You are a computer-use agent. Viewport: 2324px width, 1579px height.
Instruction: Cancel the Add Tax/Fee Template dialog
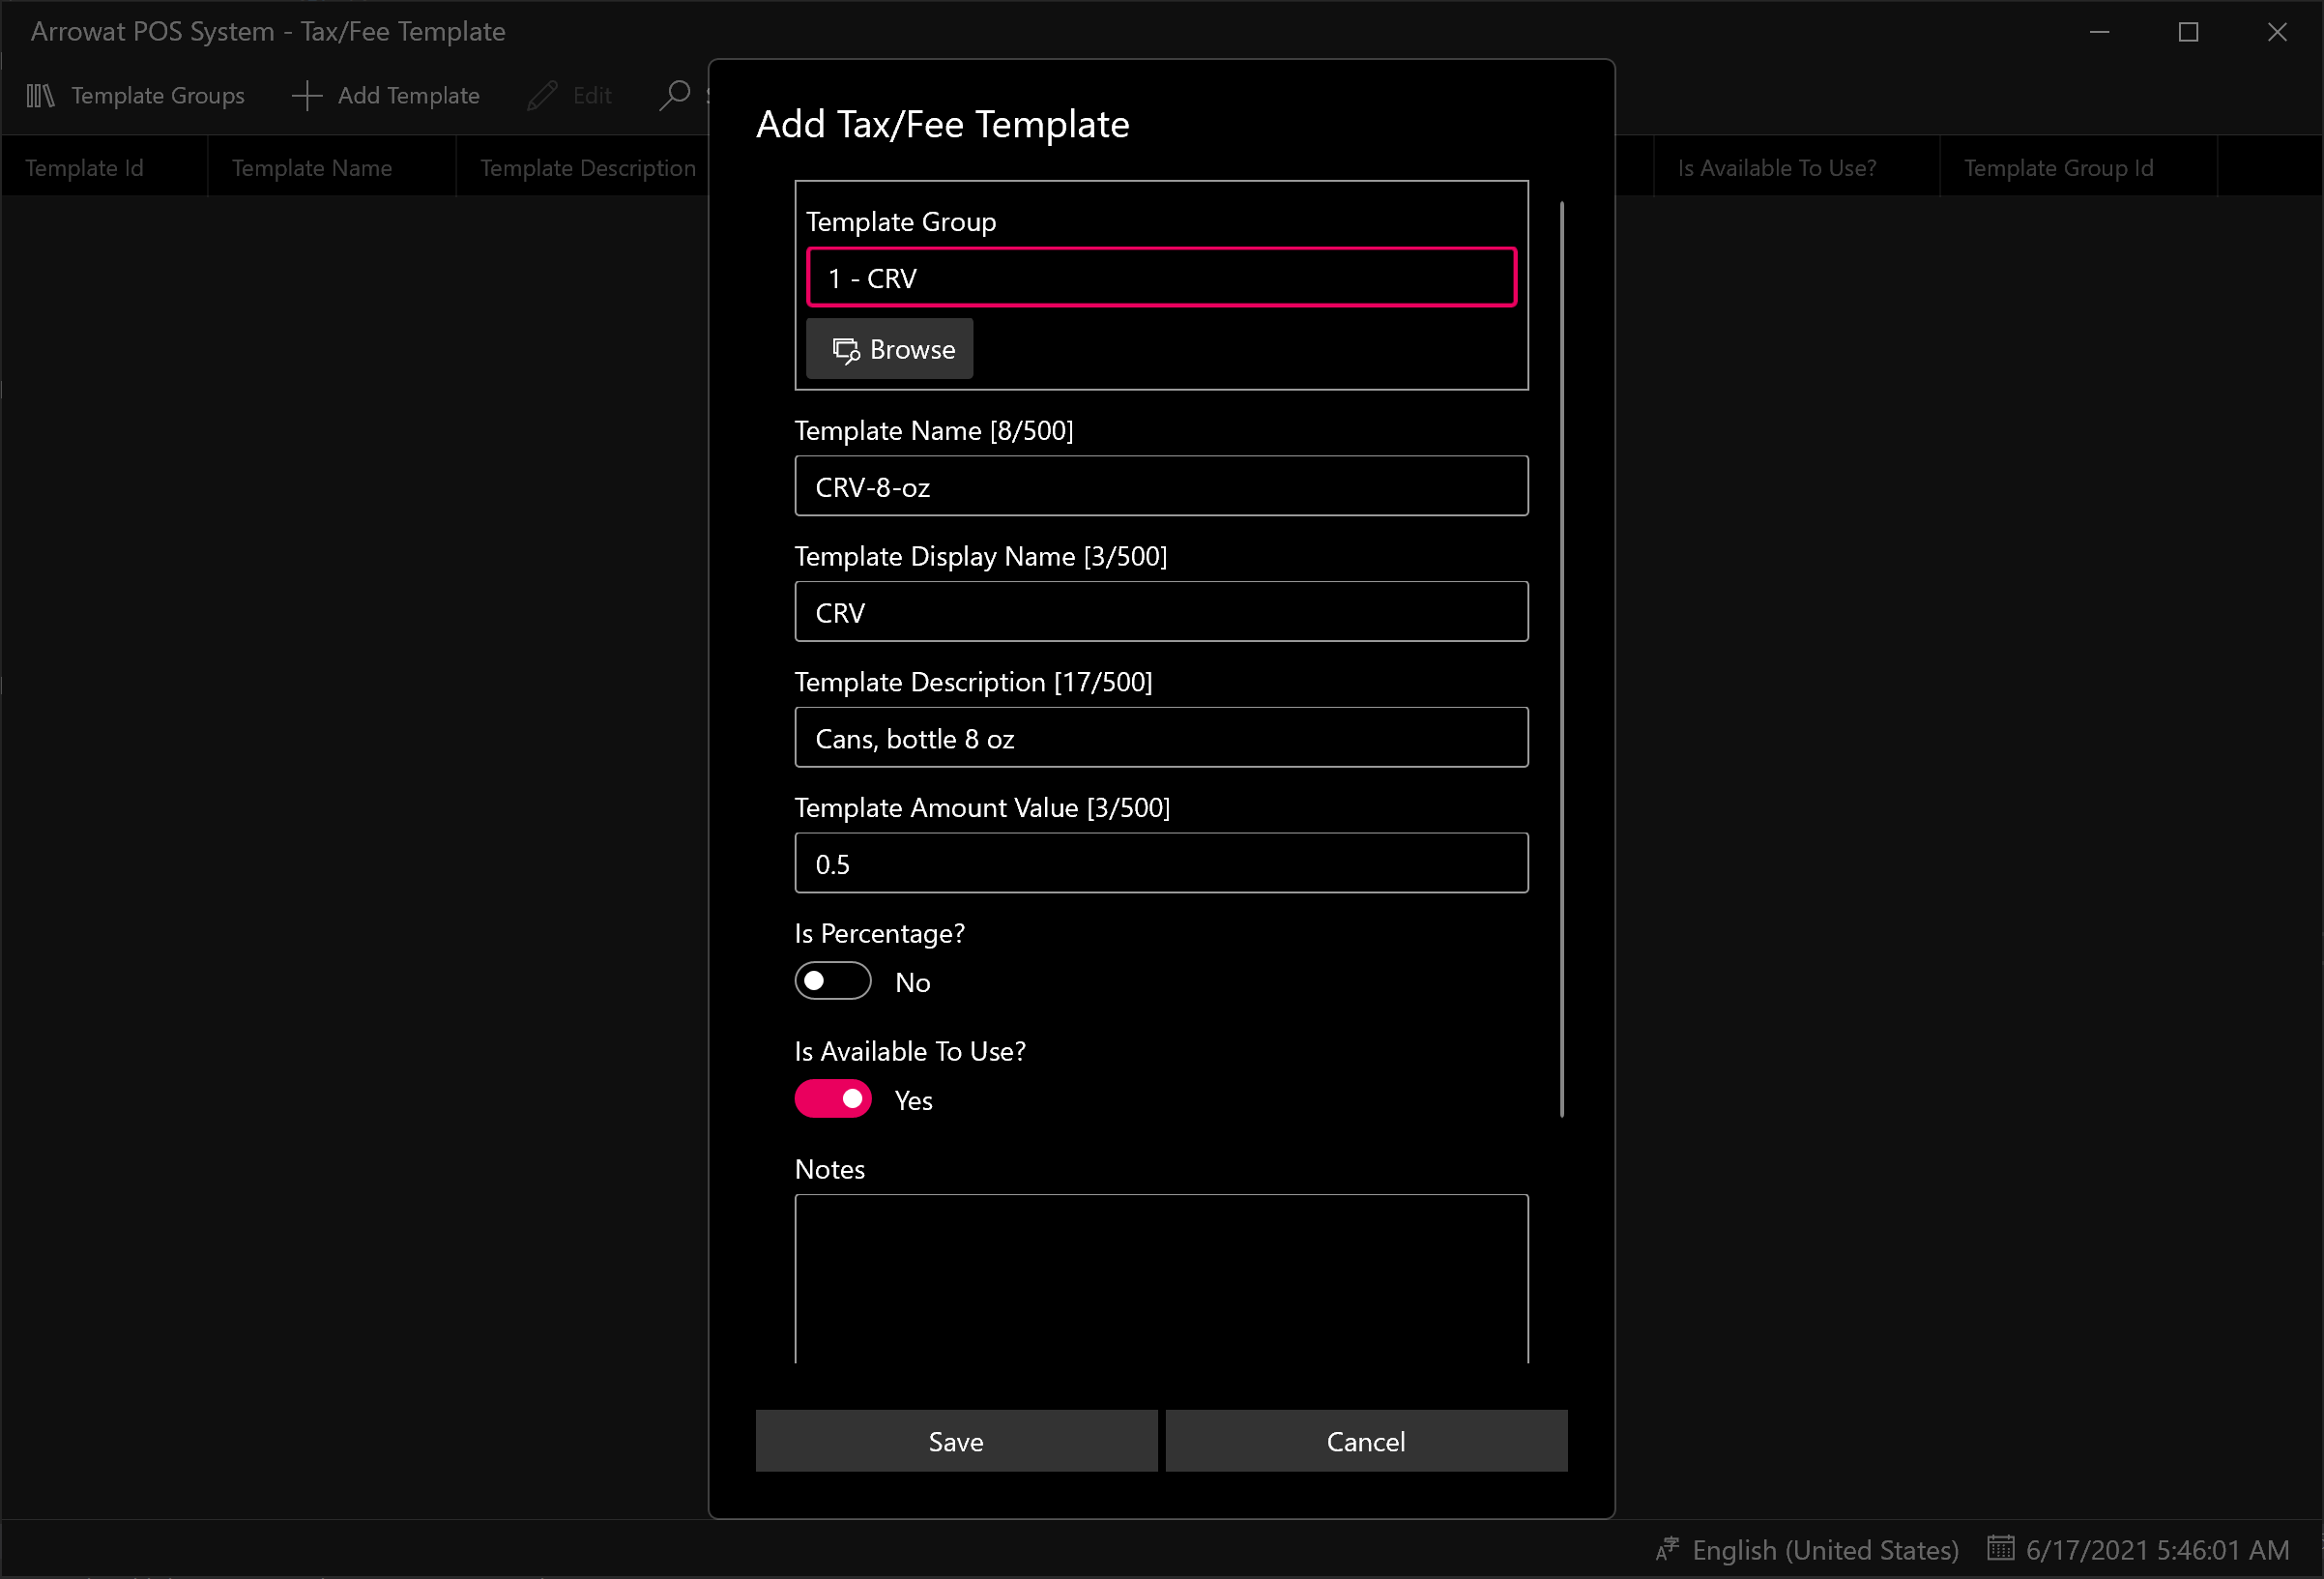point(1366,1442)
